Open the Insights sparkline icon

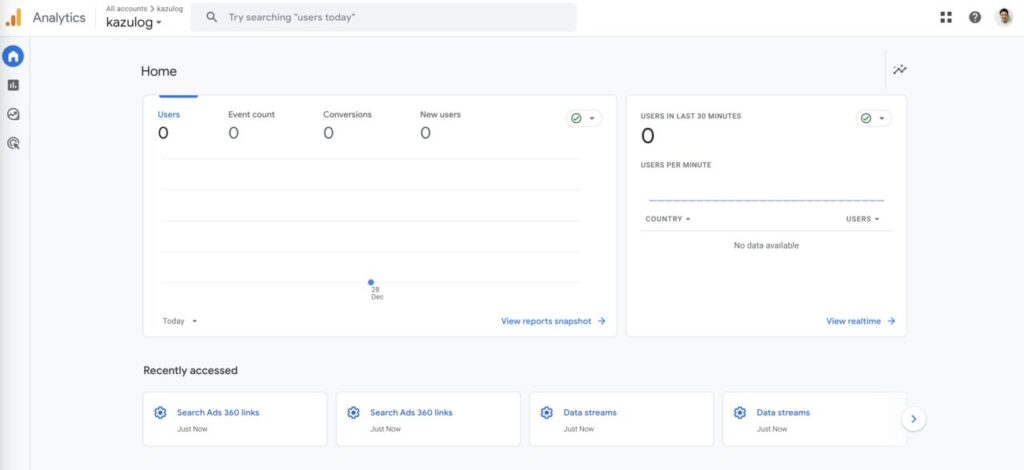900,69
